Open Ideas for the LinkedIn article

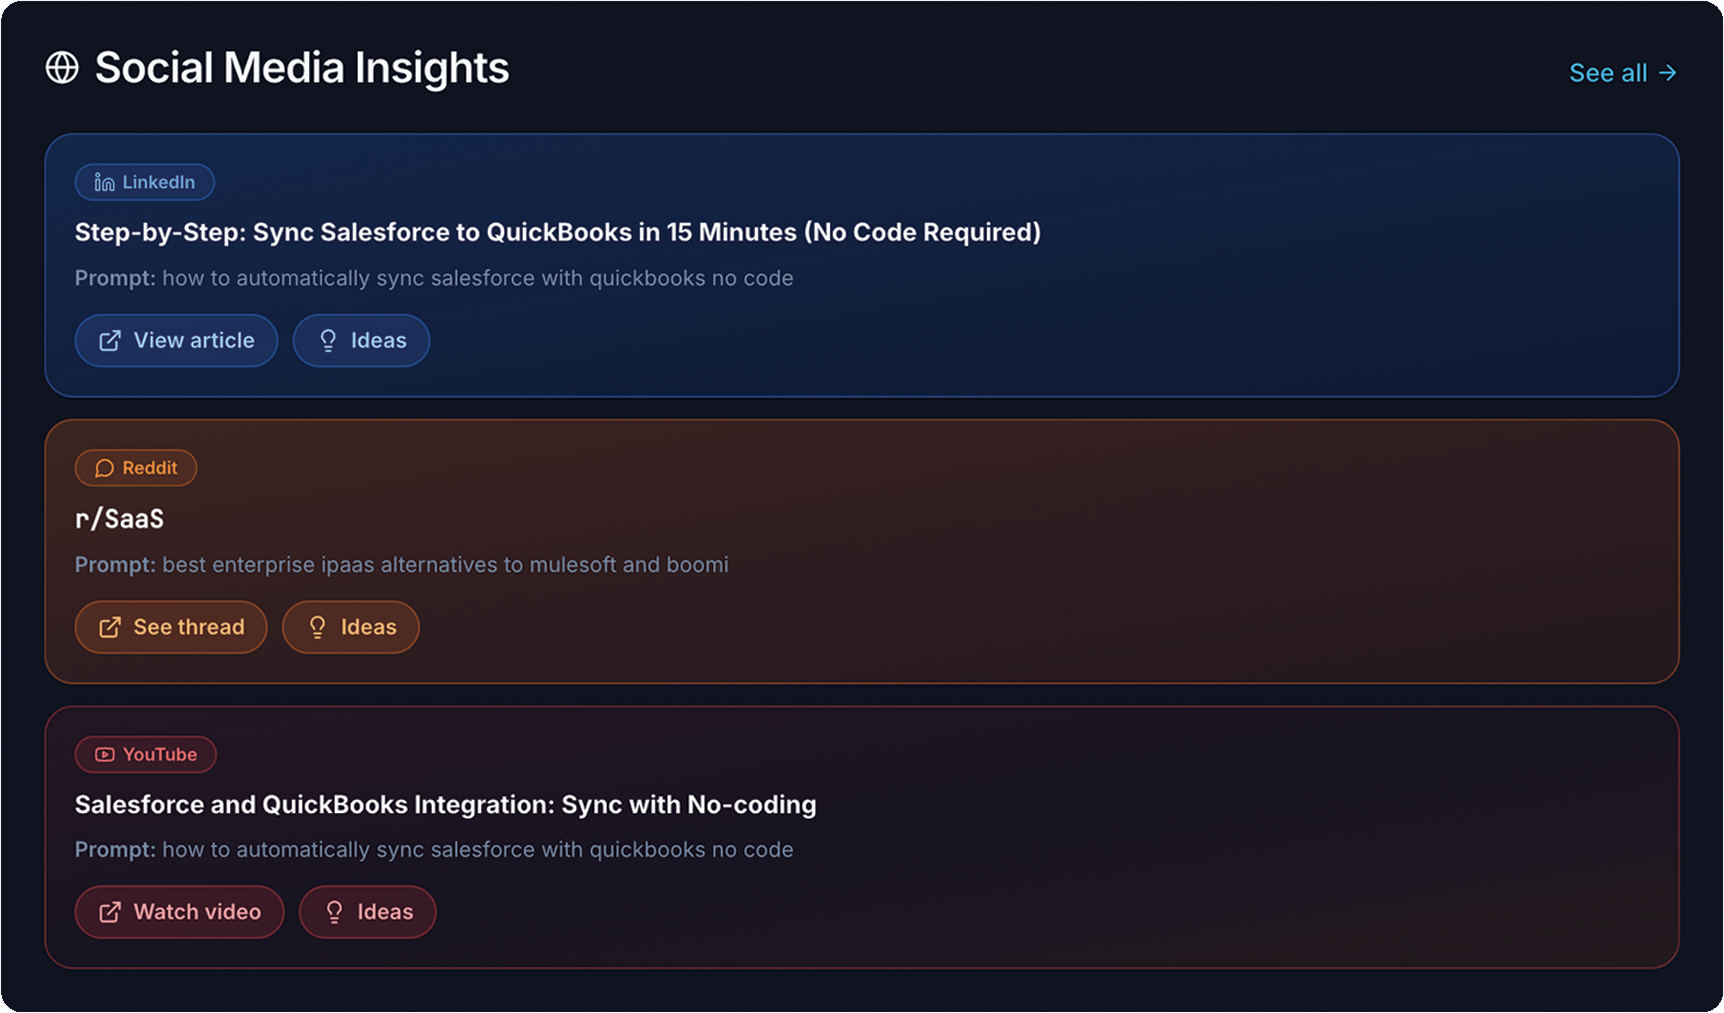(x=361, y=341)
